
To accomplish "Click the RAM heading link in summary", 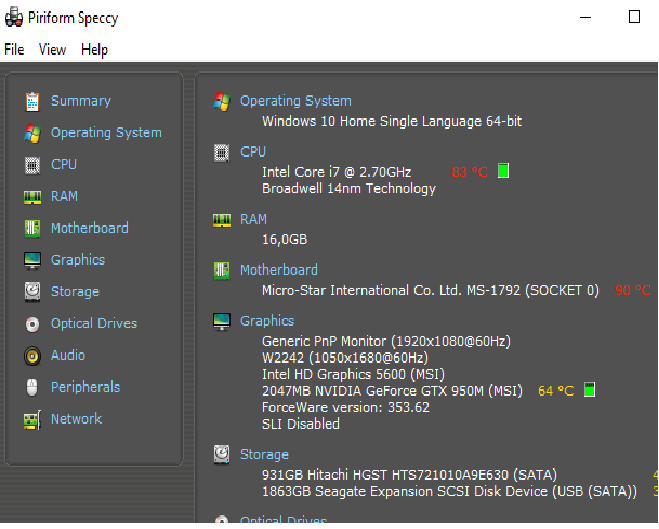I will click(x=253, y=219).
